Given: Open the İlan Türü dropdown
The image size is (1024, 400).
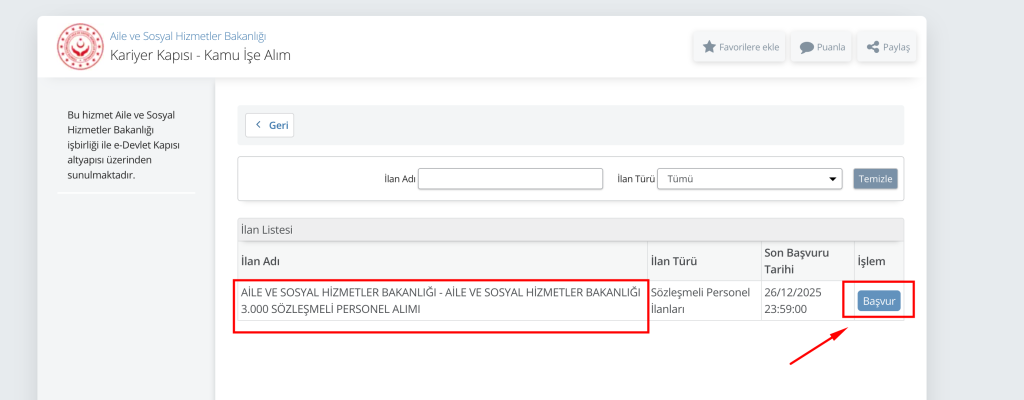Looking at the screenshot, I should coord(750,178).
